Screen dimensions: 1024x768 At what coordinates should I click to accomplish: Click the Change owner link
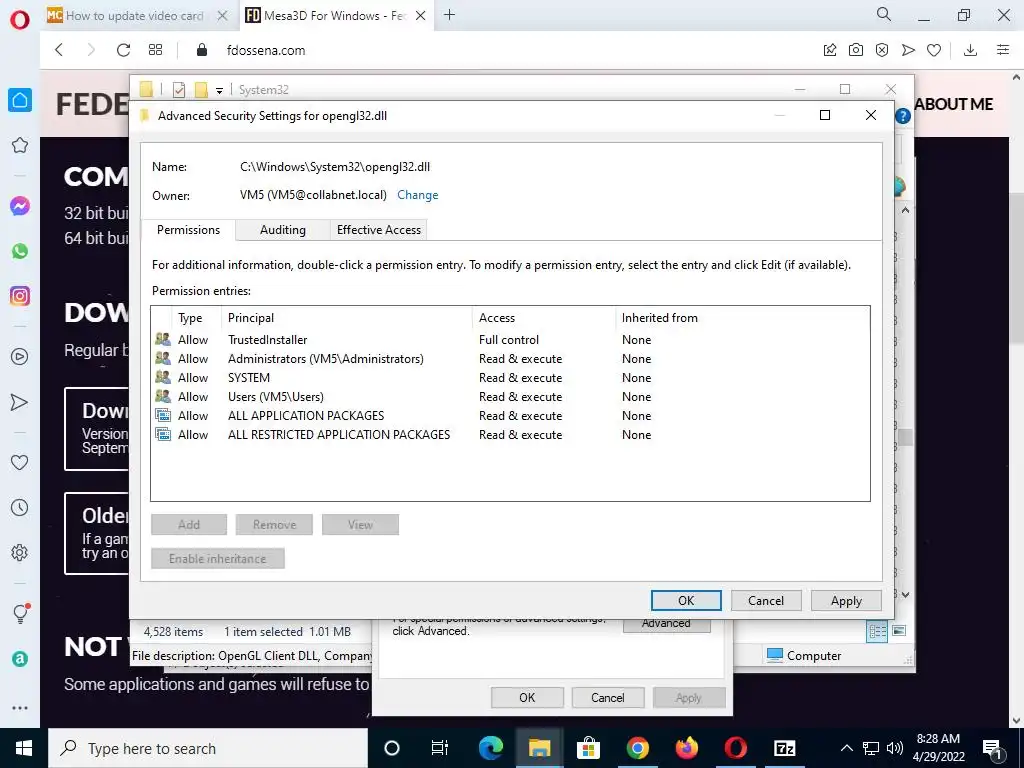(417, 195)
